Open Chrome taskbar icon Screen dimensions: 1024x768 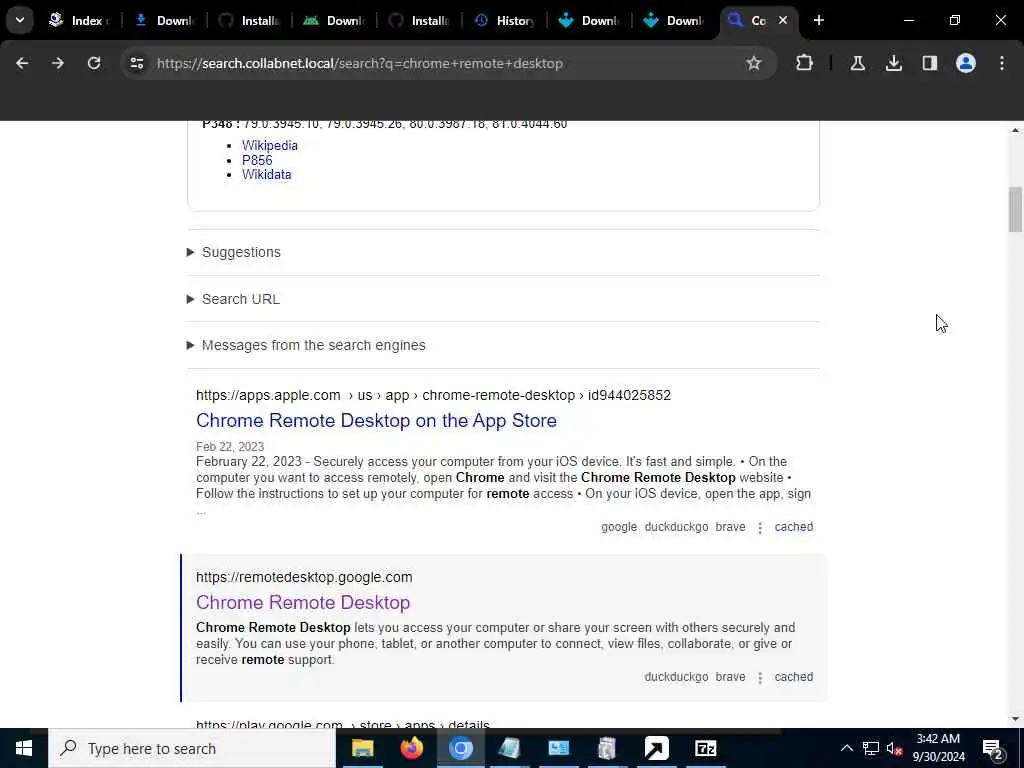click(460, 748)
